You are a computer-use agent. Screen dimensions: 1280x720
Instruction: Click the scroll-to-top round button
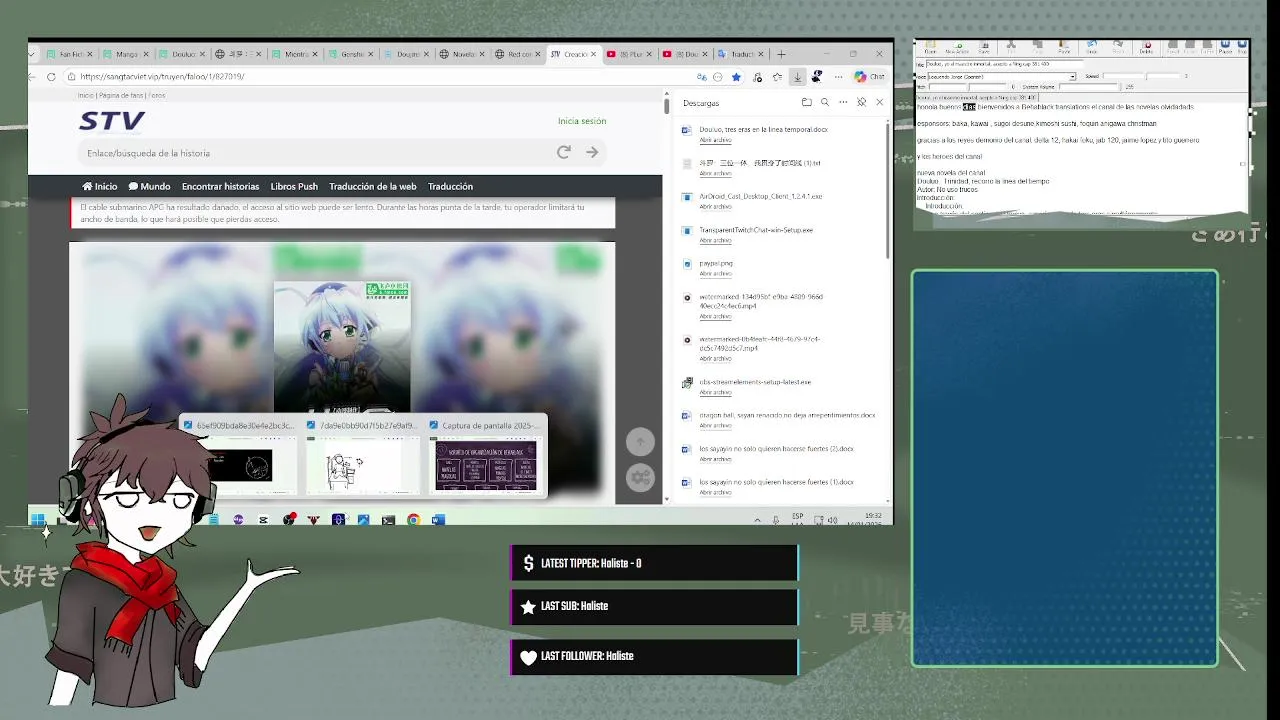click(640, 441)
